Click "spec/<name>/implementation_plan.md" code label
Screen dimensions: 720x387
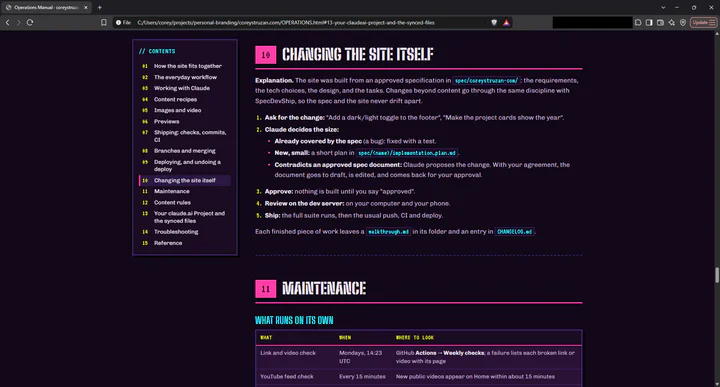point(407,153)
